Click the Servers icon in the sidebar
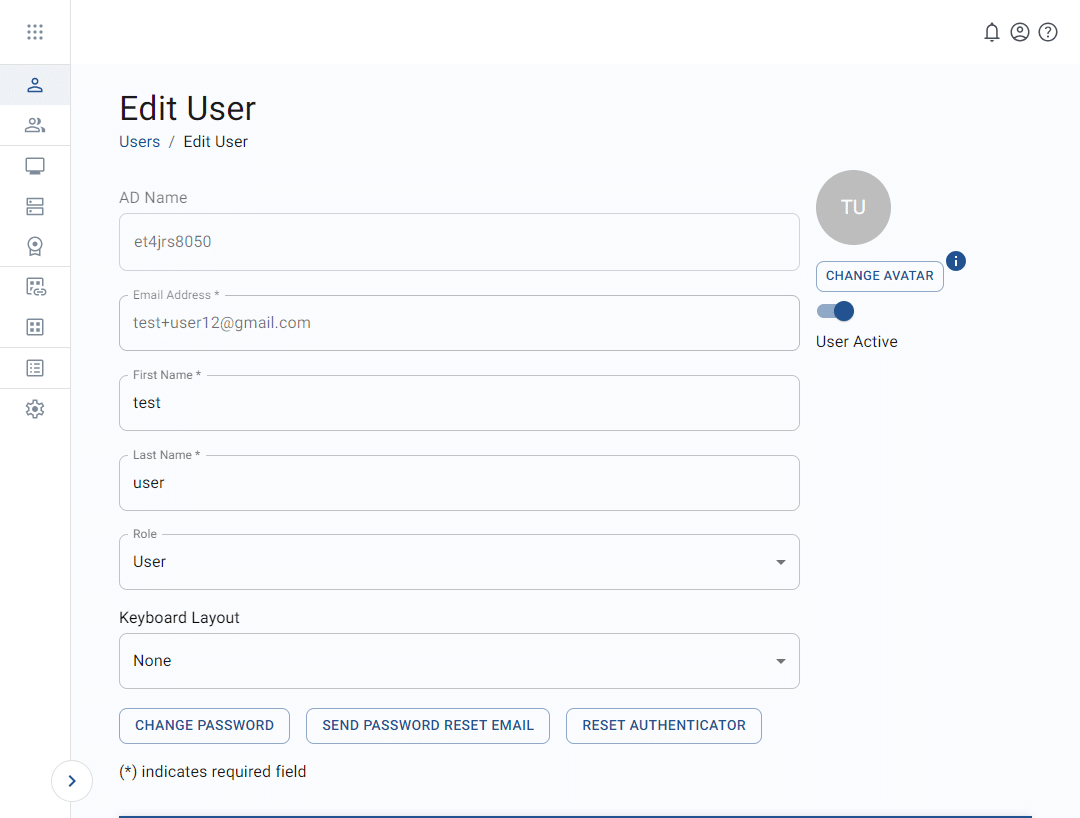 (35, 206)
